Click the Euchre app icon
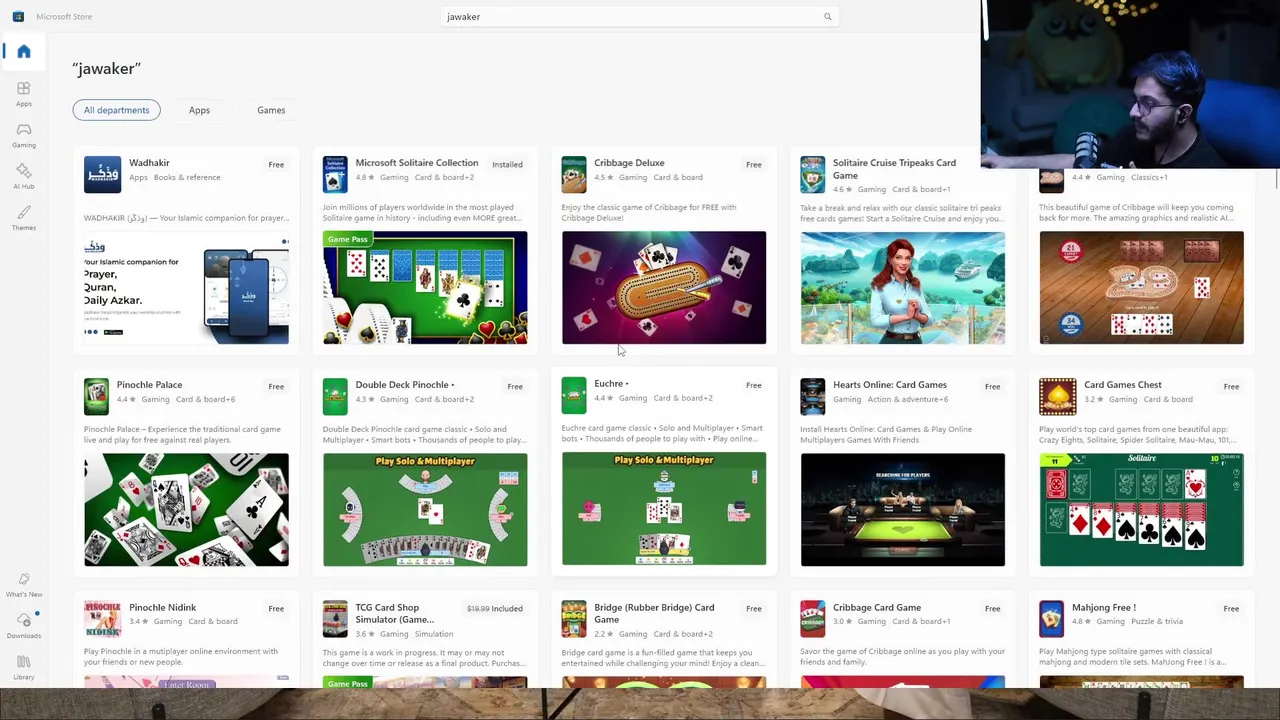Image resolution: width=1280 pixels, height=720 pixels. (574, 395)
